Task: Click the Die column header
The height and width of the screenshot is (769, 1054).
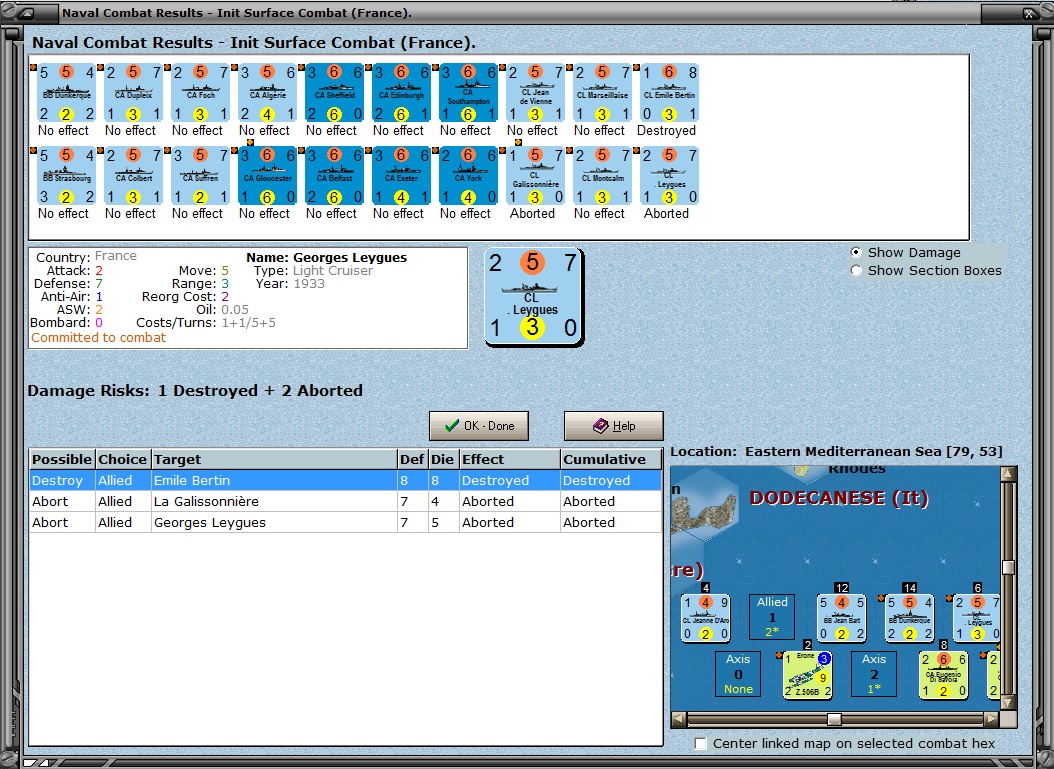Action: click(x=443, y=459)
